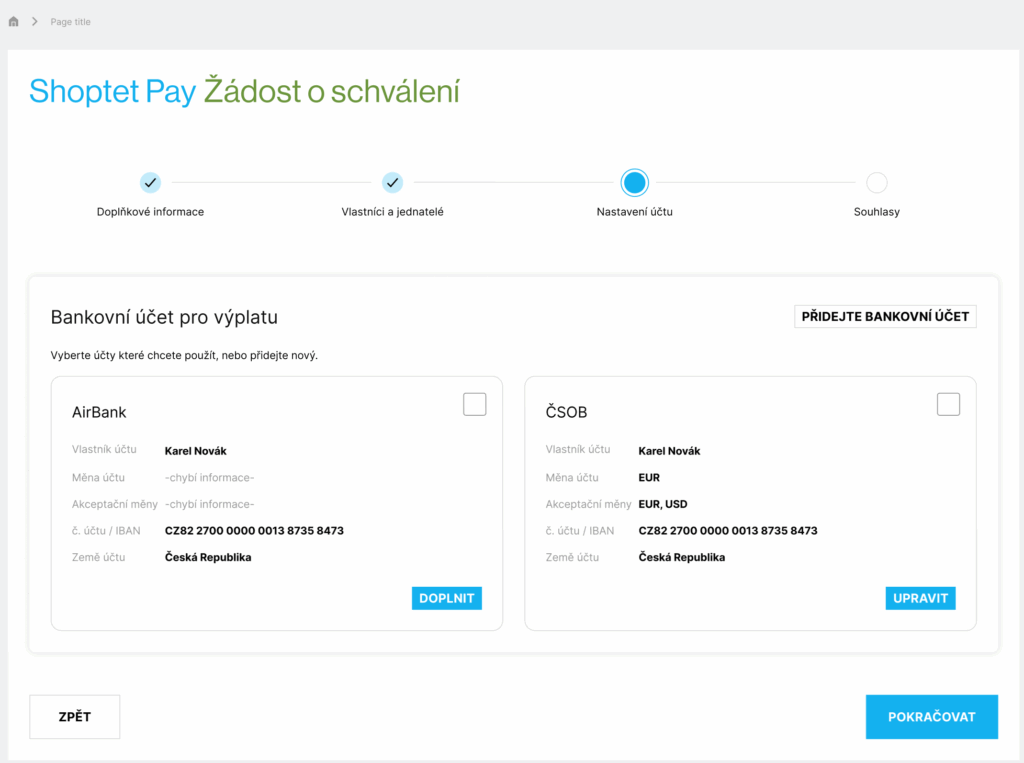Select the active Nastavení účtu step circle
The height and width of the screenshot is (763, 1024).
(x=634, y=182)
